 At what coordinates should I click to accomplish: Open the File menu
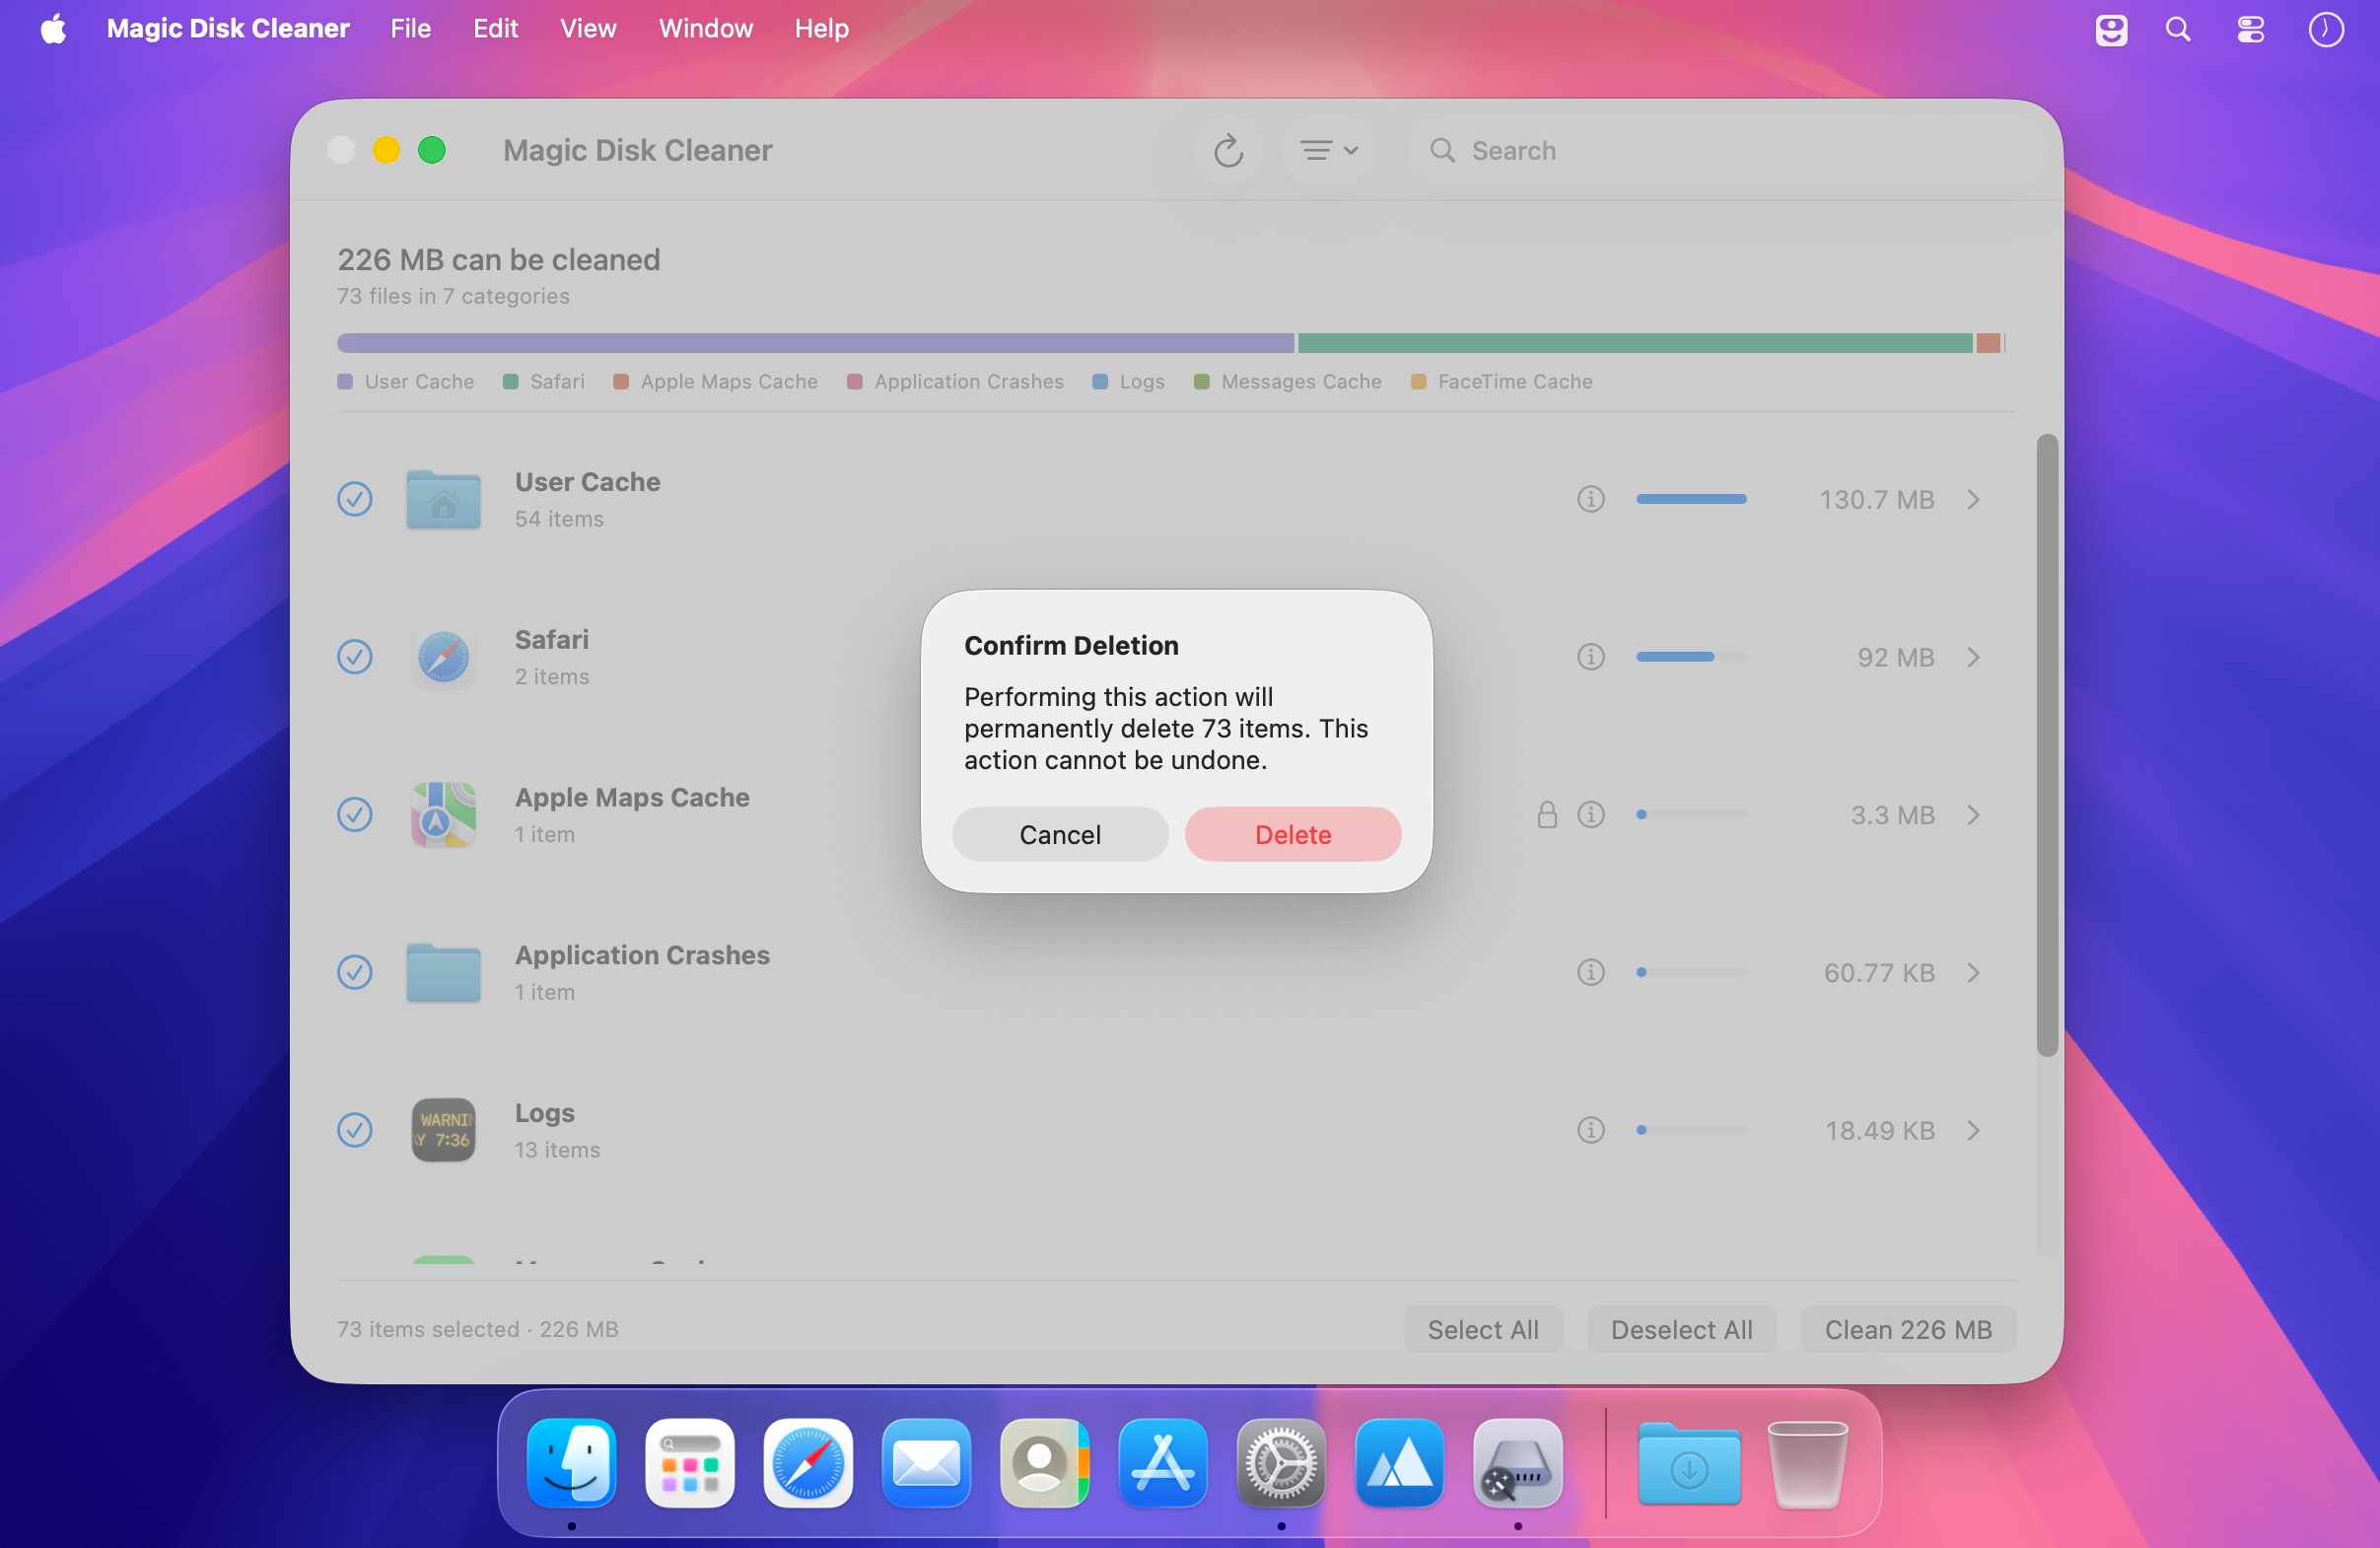coord(410,28)
